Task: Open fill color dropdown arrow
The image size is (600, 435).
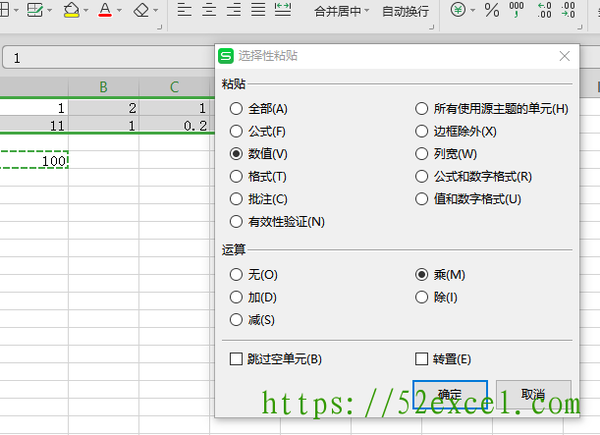Action: [86, 10]
